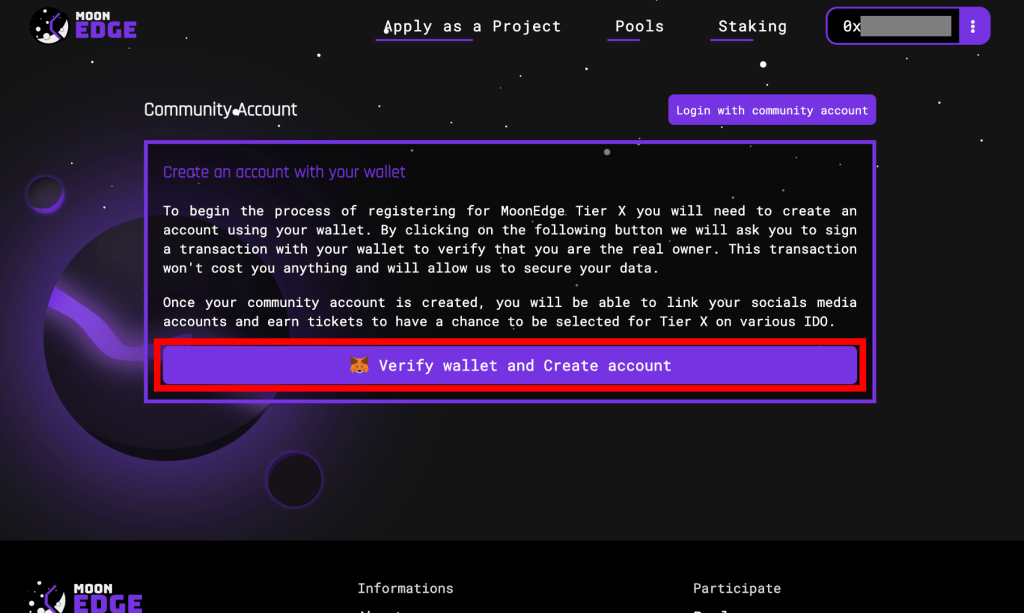Screen dimensions: 1024x613
Task: Open the Apply as a Project page
Action: coord(472,26)
